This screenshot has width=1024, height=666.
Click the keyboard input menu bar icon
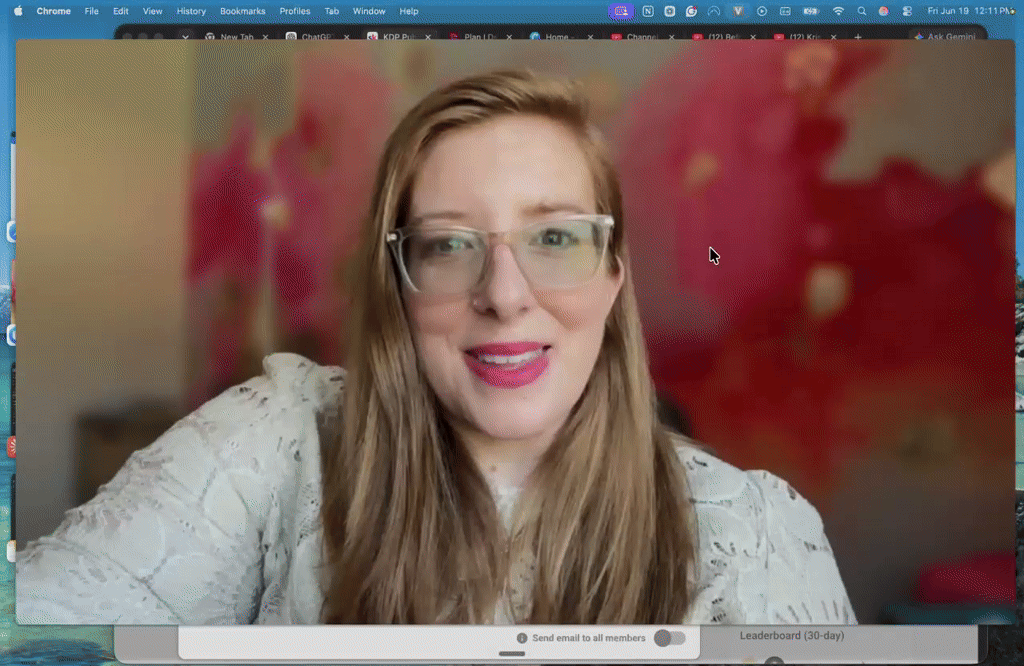(x=785, y=11)
